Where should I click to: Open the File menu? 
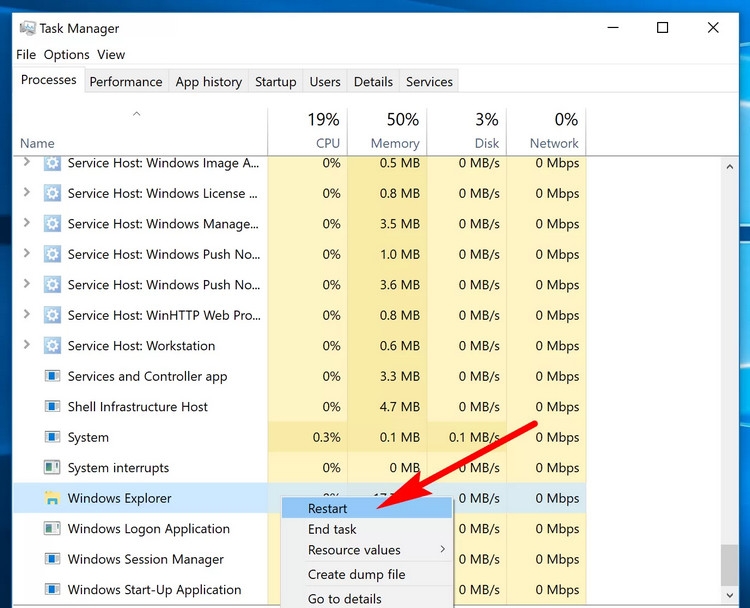pyautogui.click(x=26, y=55)
